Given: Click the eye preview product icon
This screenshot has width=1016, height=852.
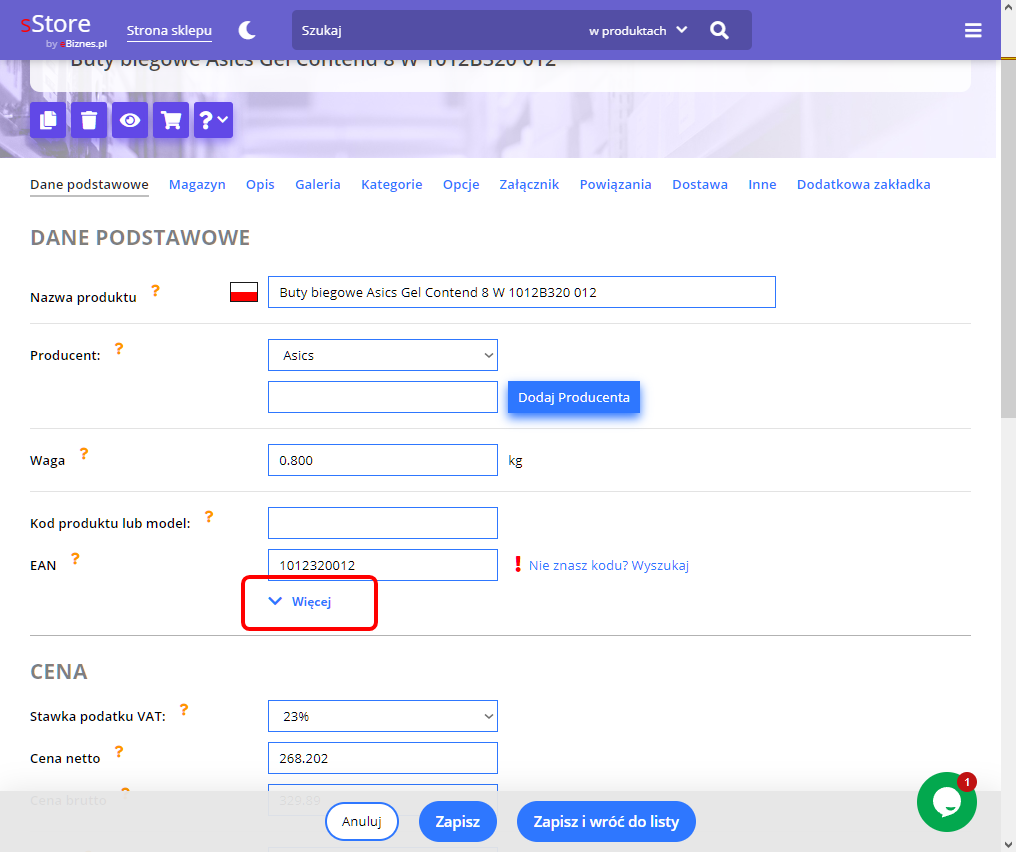Looking at the screenshot, I should [130, 120].
